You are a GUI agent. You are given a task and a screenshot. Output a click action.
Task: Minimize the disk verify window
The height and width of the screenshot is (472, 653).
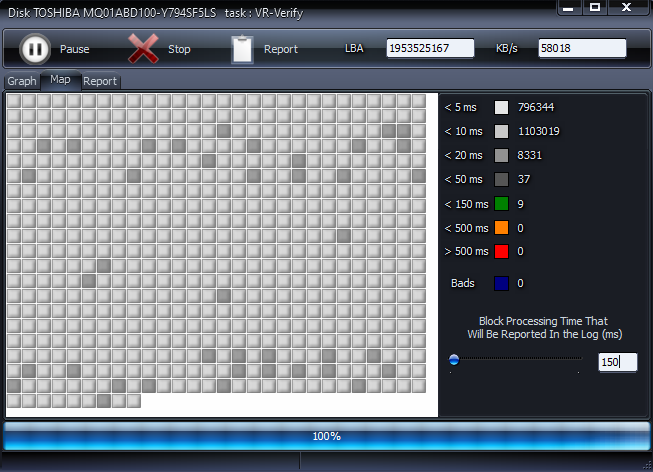click(569, 7)
